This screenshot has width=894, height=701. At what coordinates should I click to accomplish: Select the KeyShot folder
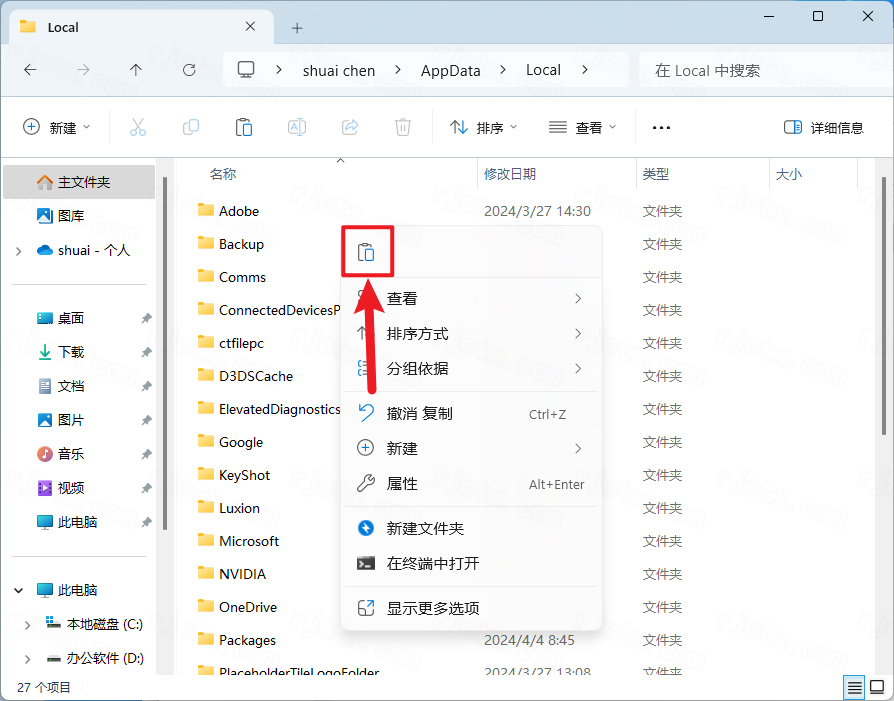(234, 475)
